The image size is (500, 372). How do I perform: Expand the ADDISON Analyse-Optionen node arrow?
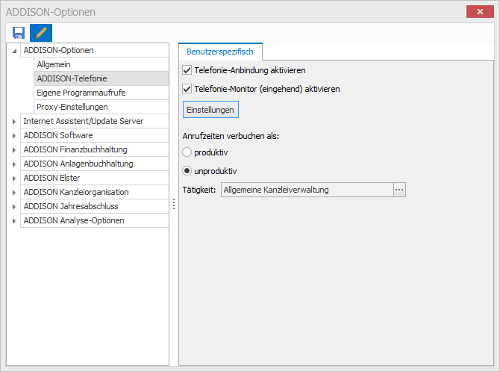click(x=14, y=221)
